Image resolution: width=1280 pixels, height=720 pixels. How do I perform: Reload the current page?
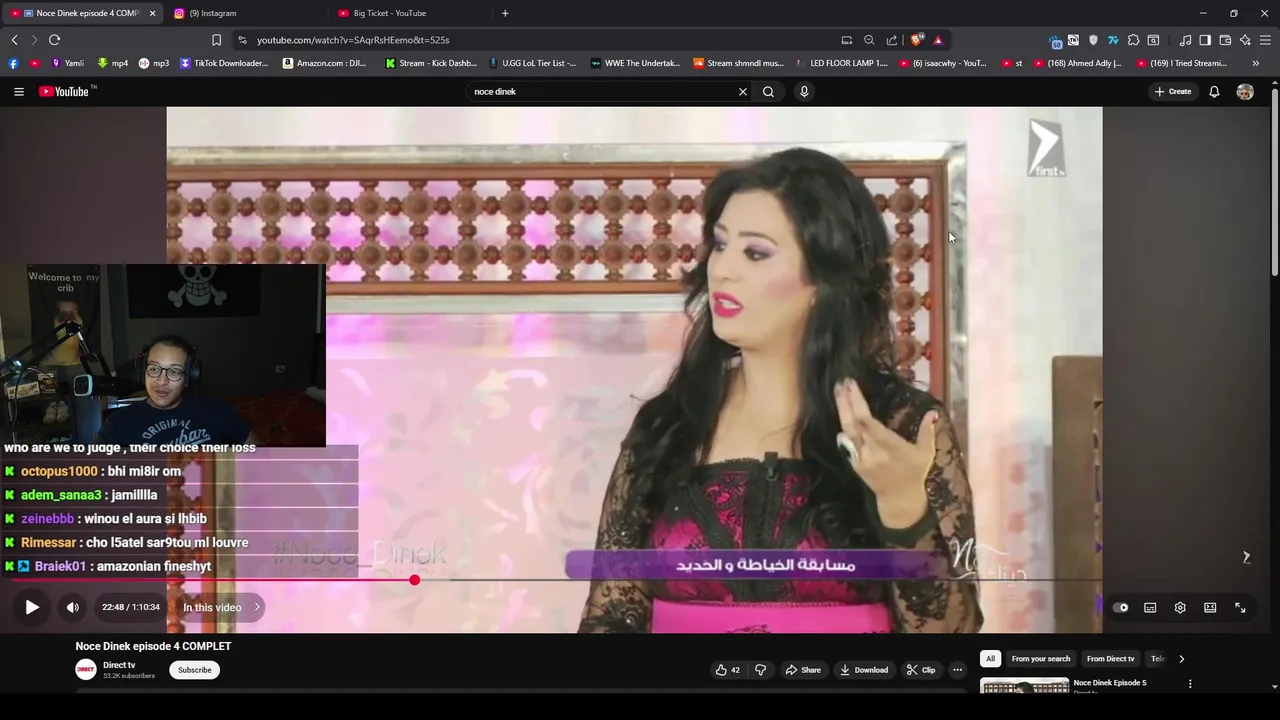tap(54, 40)
